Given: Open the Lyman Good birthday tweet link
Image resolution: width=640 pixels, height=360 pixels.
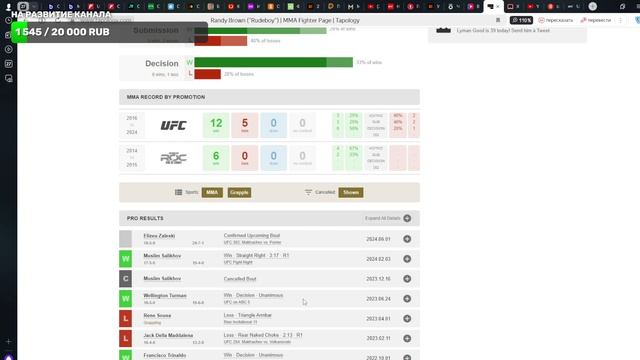Looking at the screenshot, I should point(503,31).
